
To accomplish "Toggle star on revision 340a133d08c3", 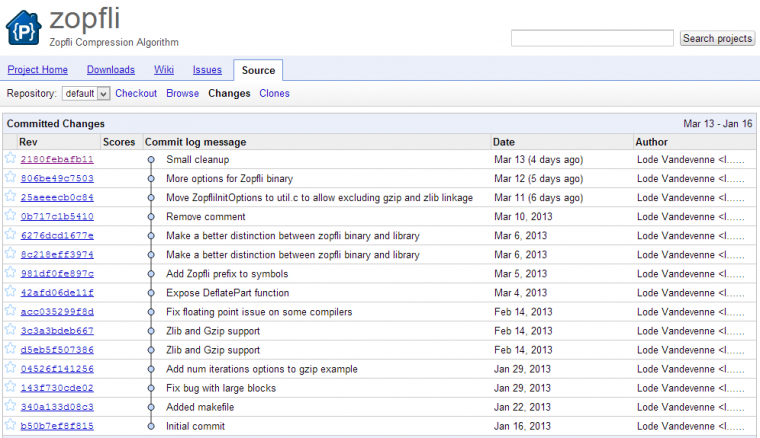I will [10, 406].
